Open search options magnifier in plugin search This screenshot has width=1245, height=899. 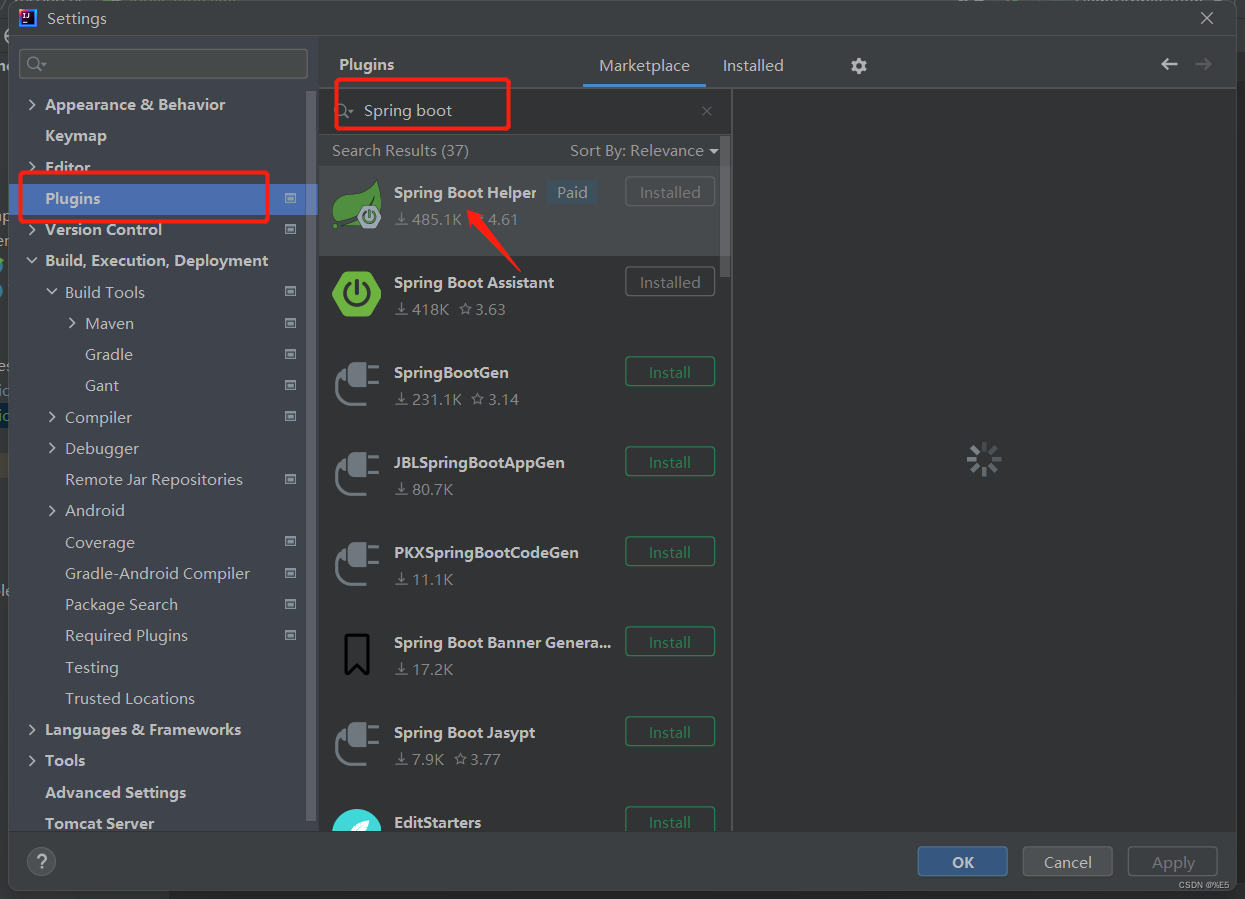pyautogui.click(x=345, y=111)
